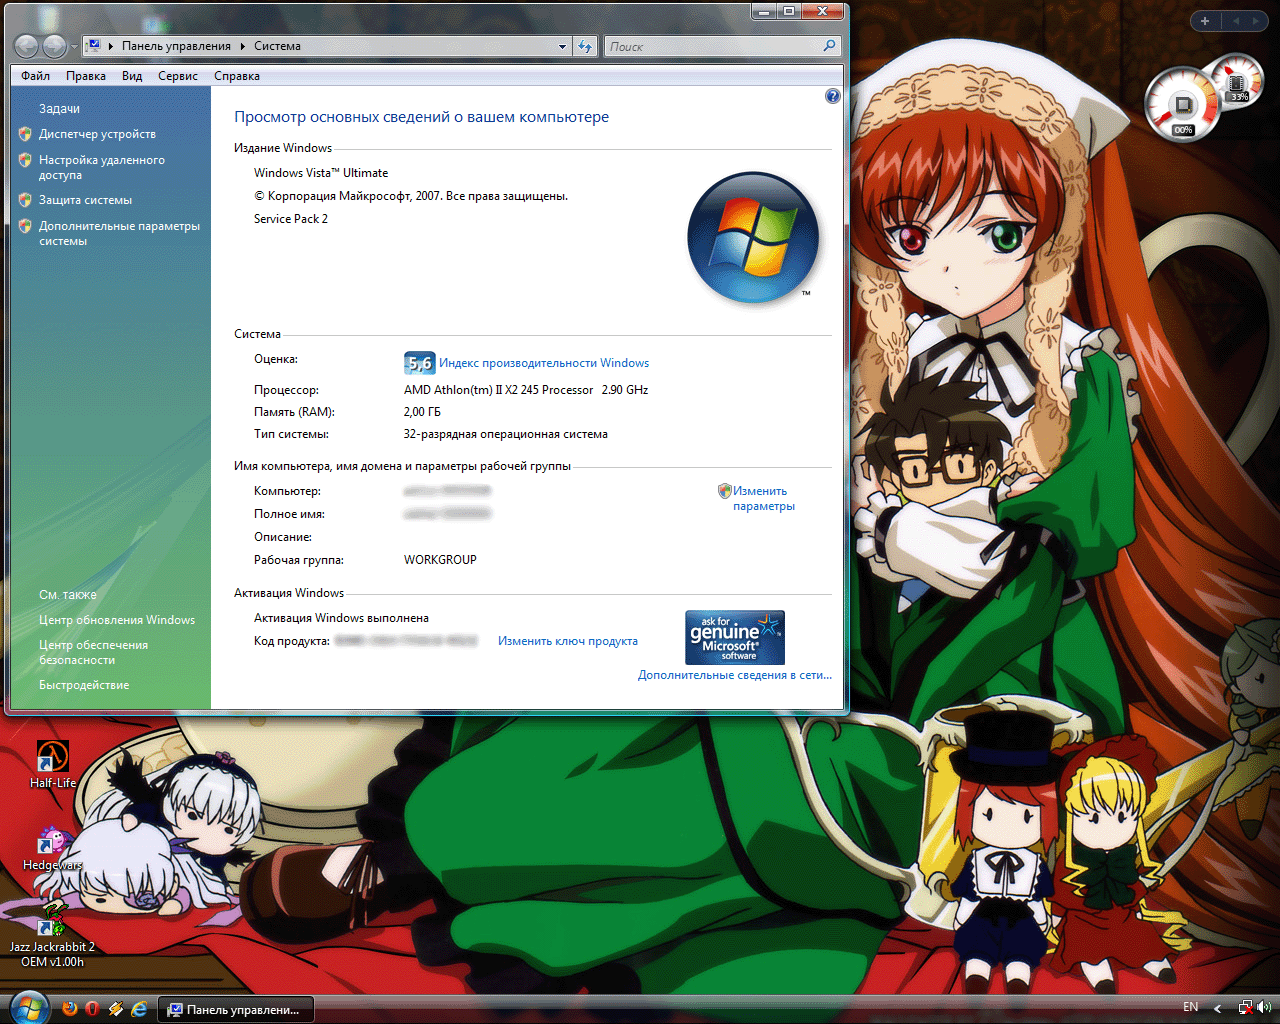Click the sidebar add gadget plus button
Viewport: 1280px width, 1024px height.
1205,21
